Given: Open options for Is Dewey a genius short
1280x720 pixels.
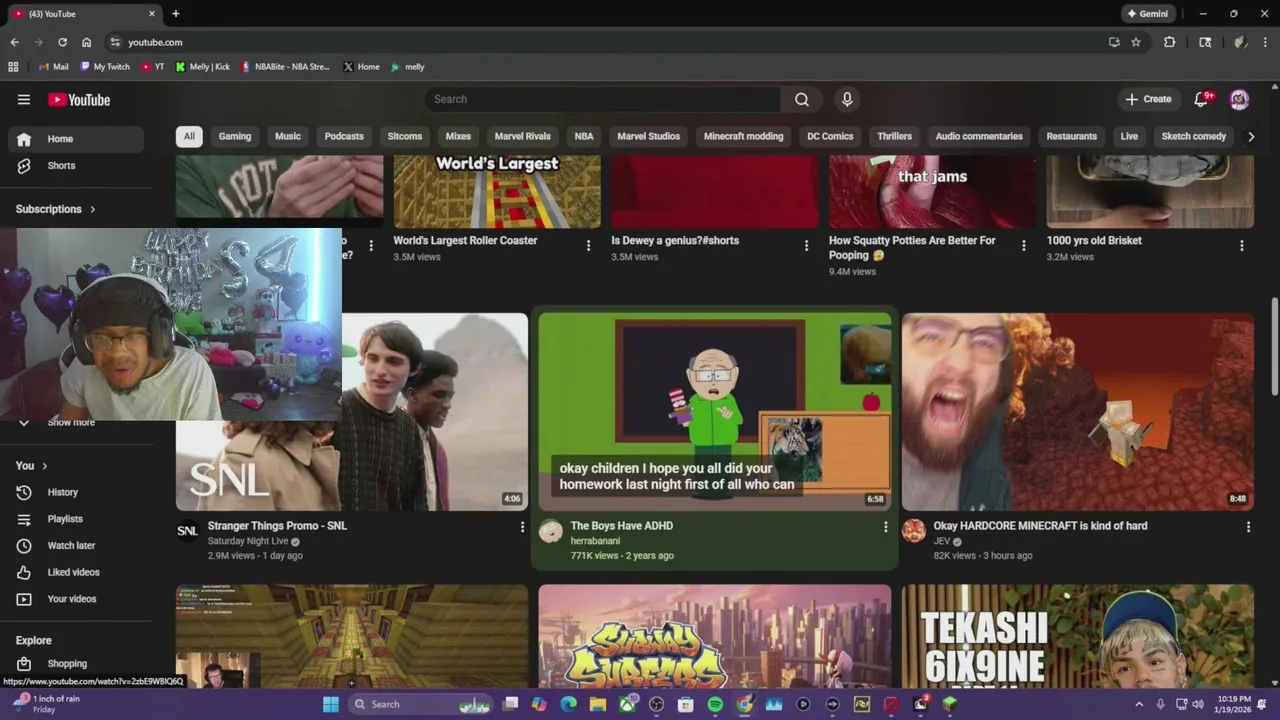Looking at the screenshot, I should [x=806, y=245].
